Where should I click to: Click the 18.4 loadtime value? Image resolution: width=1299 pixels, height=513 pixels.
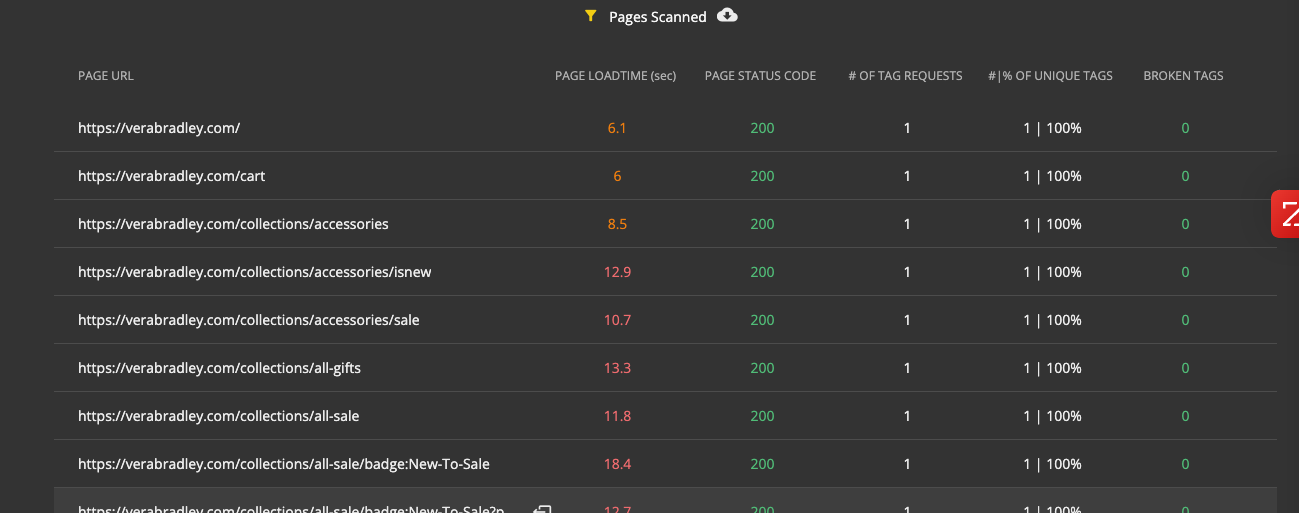coord(617,464)
